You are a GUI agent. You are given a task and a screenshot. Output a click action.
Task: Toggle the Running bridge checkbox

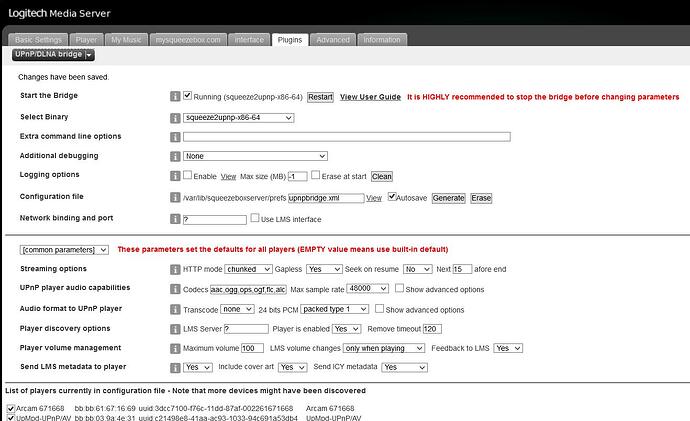pos(187,95)
